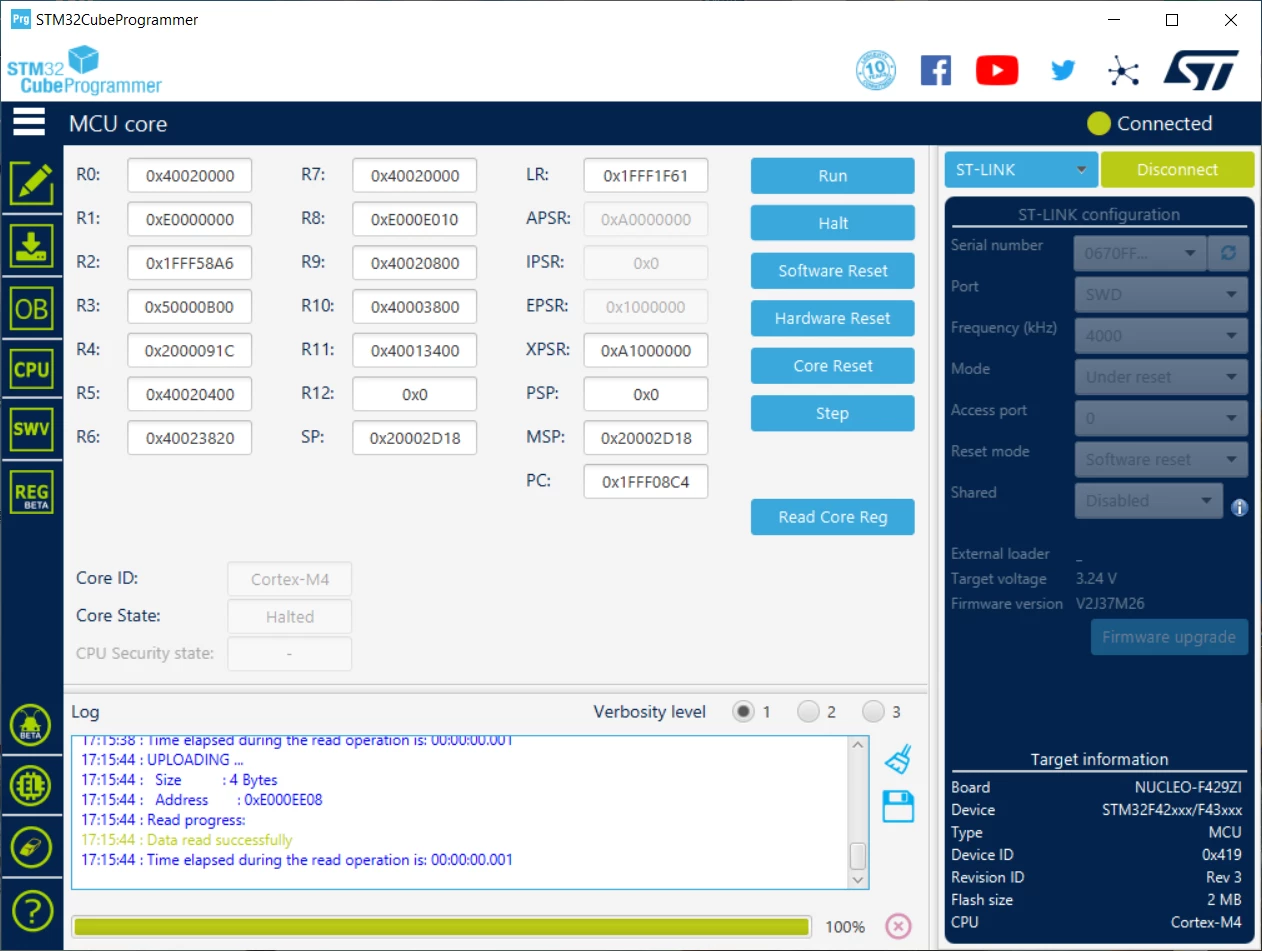This screenshot has width=1262, height=951.
Task: Click the log scroll down arrow
Action: click(857, 879)
